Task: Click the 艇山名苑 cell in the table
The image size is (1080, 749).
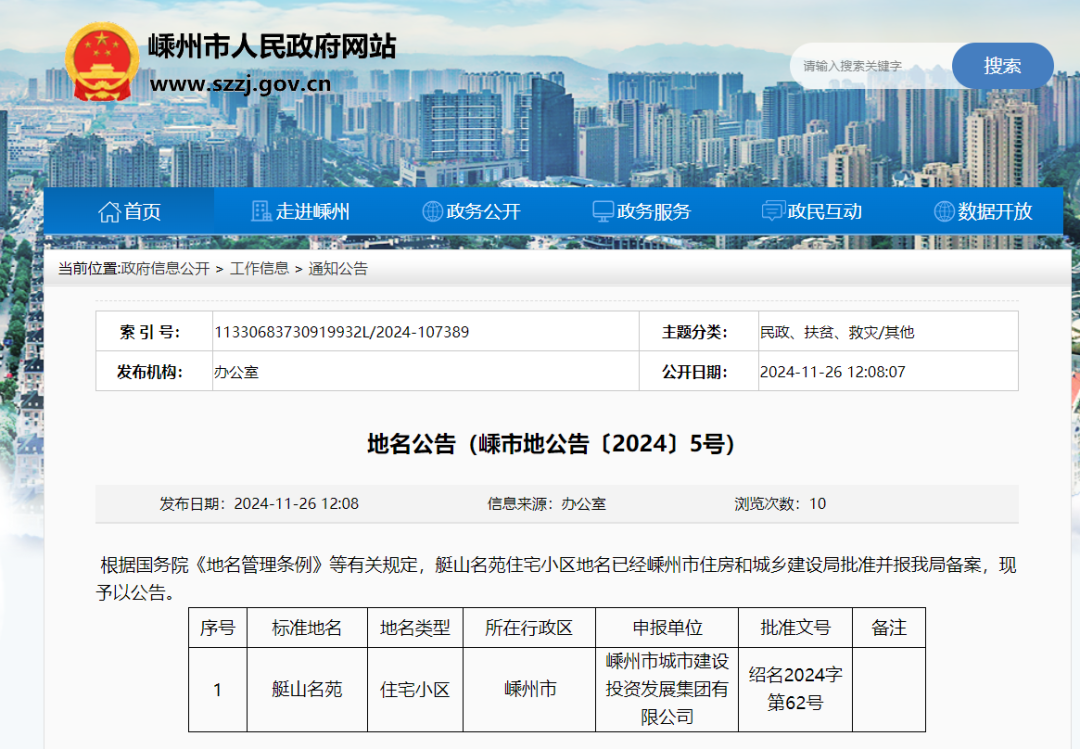Action: tap(307, 690)
